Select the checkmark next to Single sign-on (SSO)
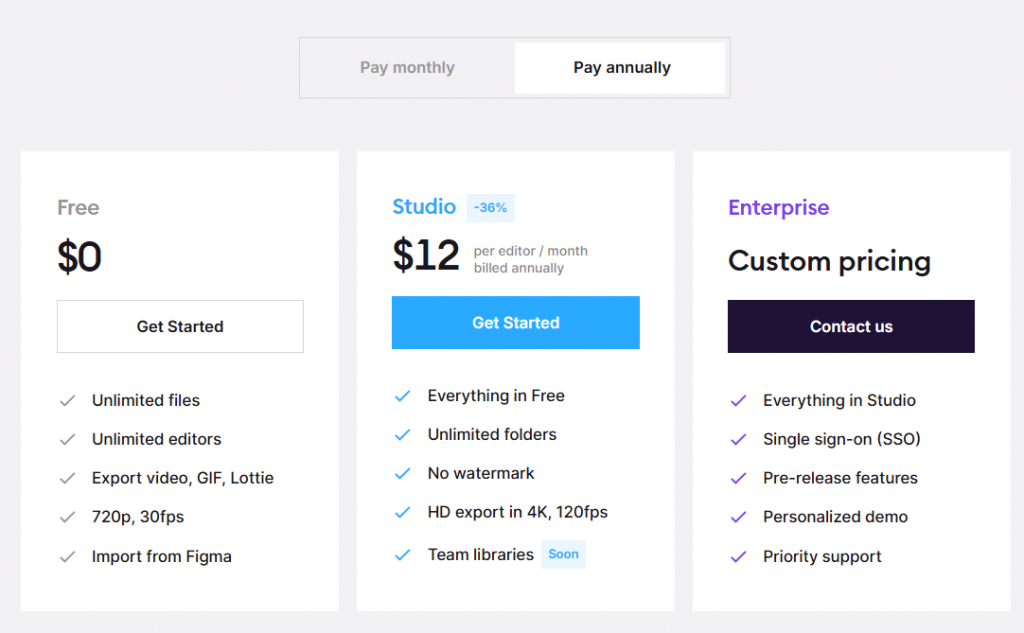The height and width of the screenshot is (633, 1024). [x=738, y=439]
